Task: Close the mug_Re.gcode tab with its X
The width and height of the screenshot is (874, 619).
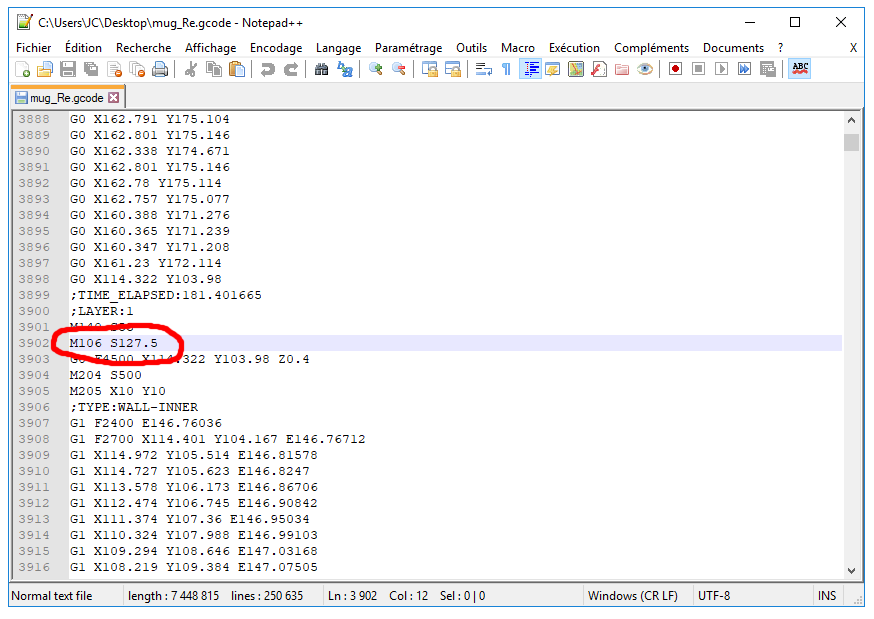Action: [x=114, y=98]
